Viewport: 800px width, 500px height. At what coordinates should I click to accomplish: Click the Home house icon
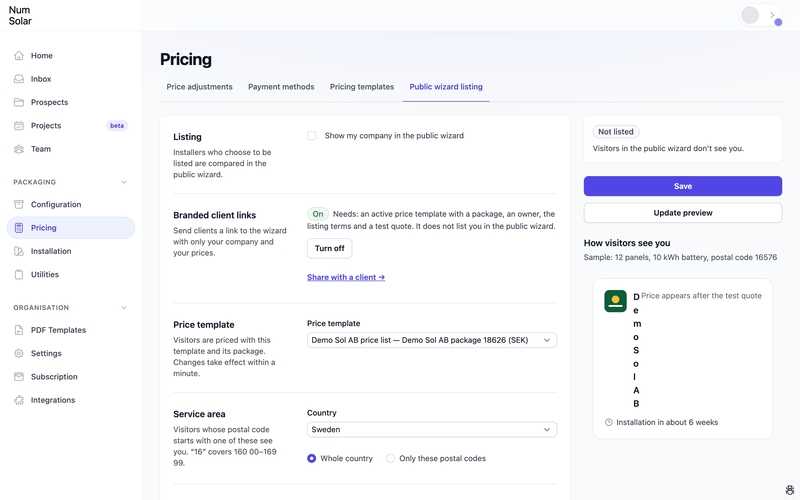pos(19,56)
